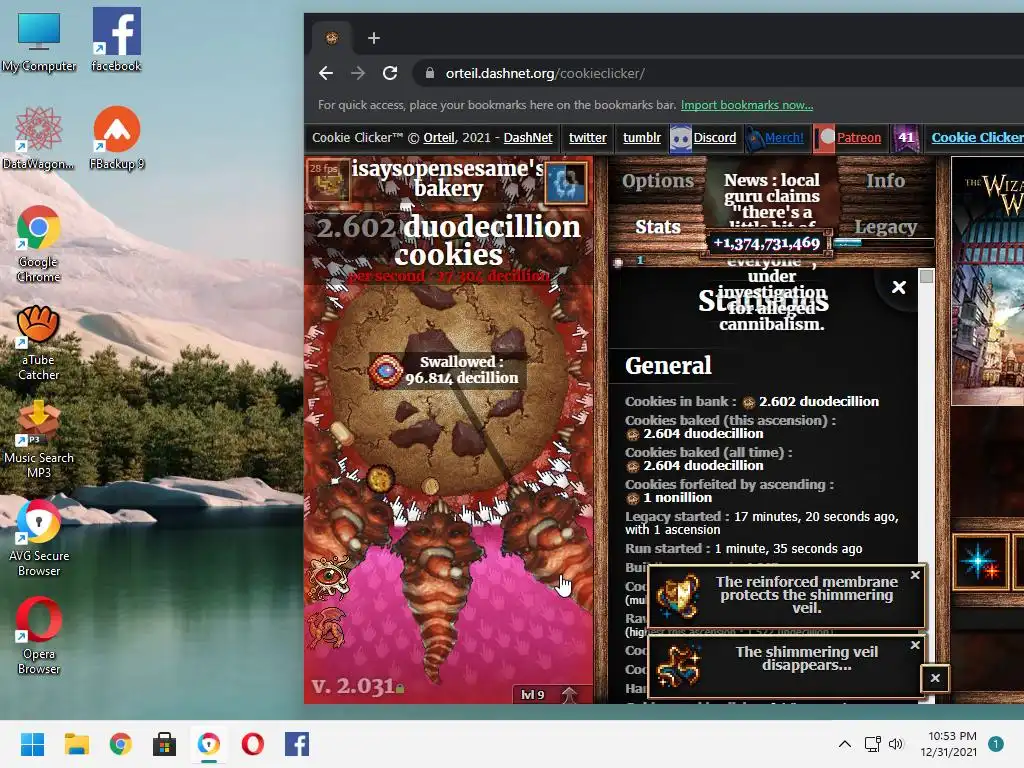1024x768 pixels.
Task: Open the tumblr link
Action: (641, 138)
